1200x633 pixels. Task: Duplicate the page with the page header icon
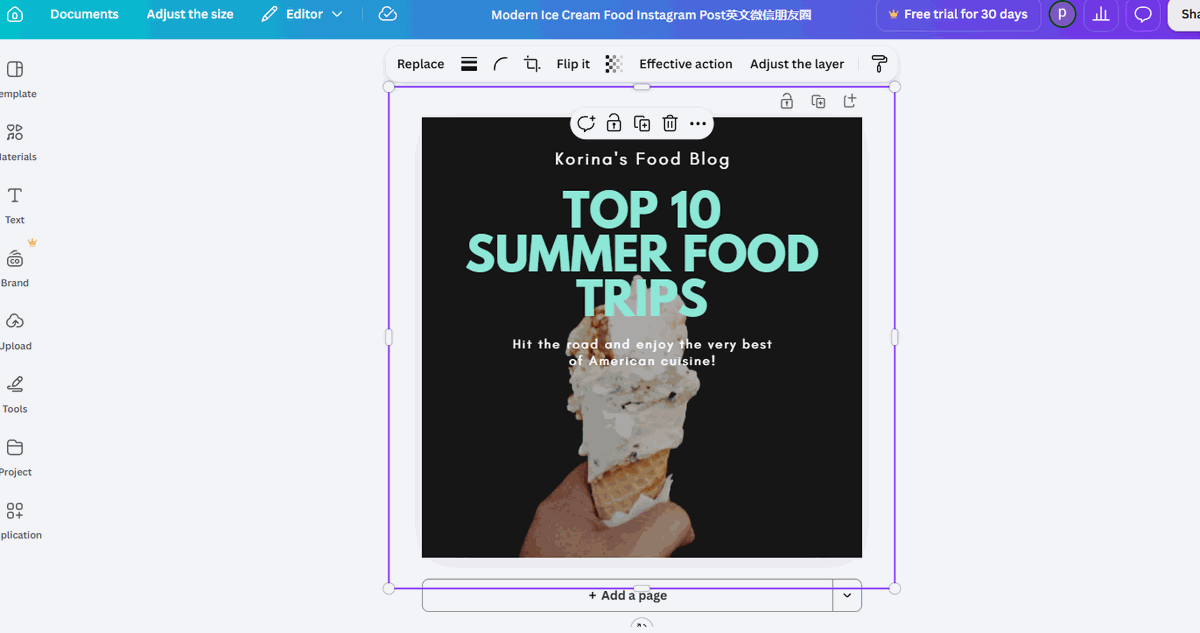click(818, 101)
